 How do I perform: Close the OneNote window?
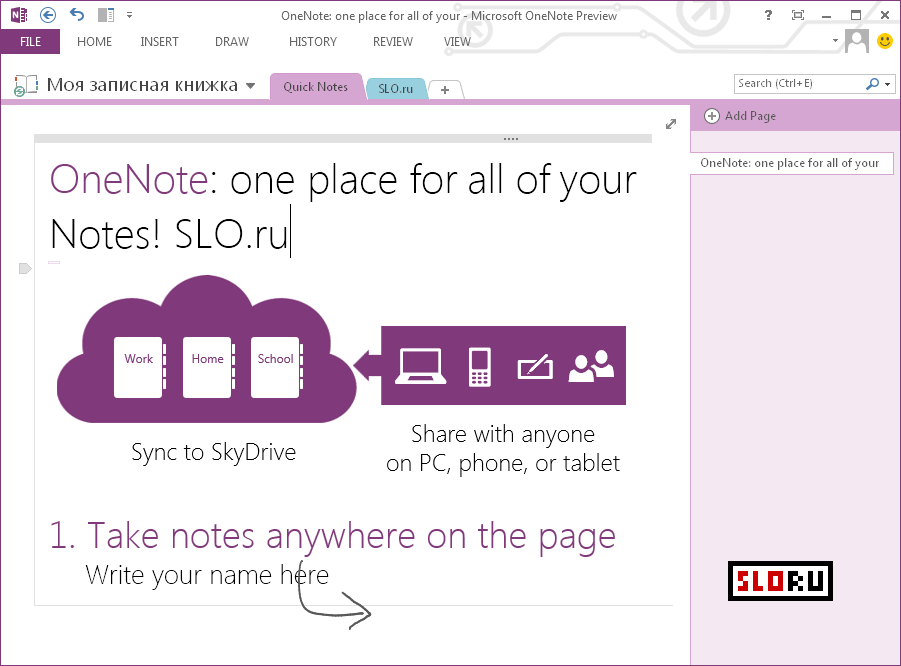click(885, 15)
